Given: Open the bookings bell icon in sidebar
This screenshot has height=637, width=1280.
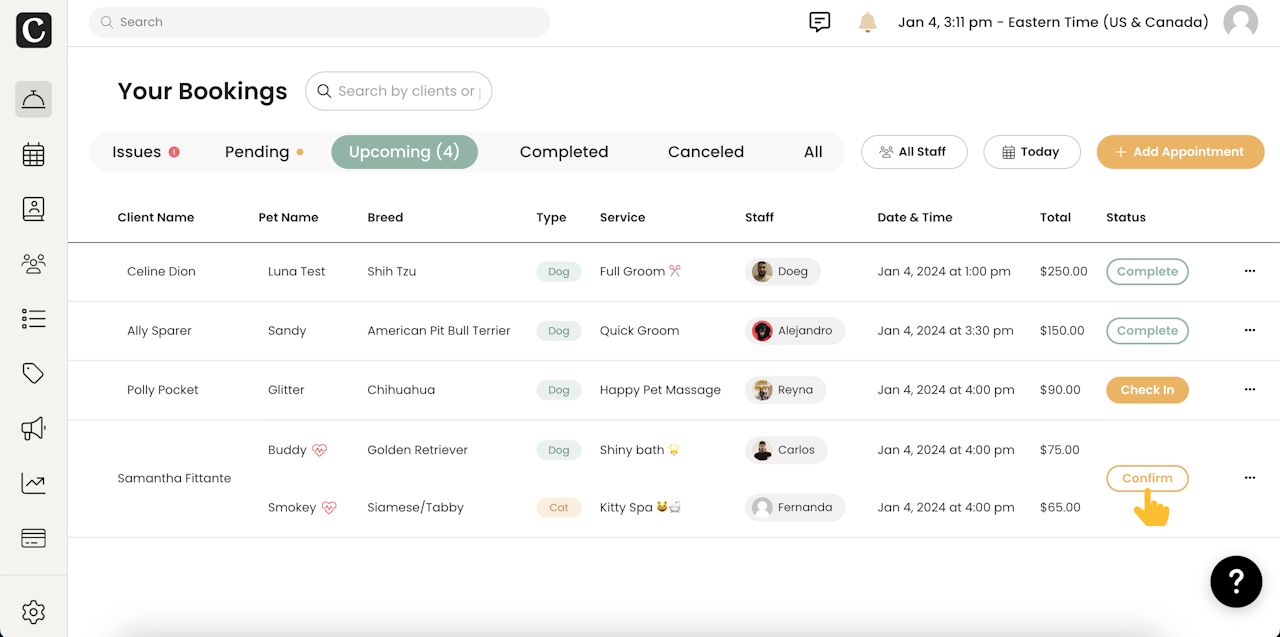Looking at the screenshot, I should click(33, 99).
